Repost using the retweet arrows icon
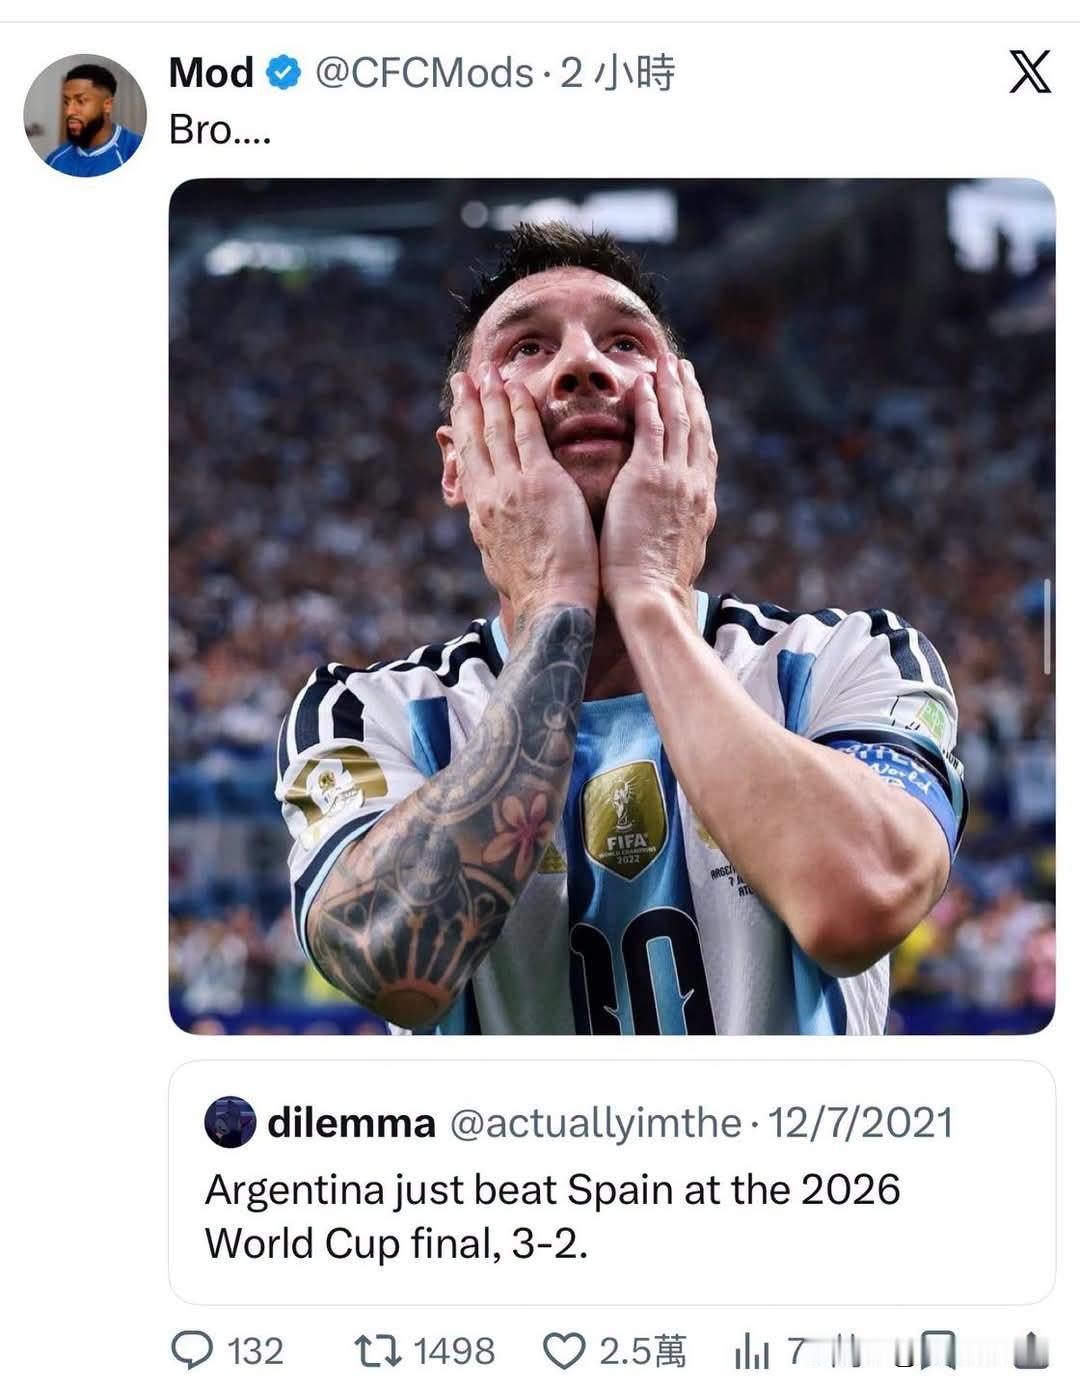 (378, 1351)
